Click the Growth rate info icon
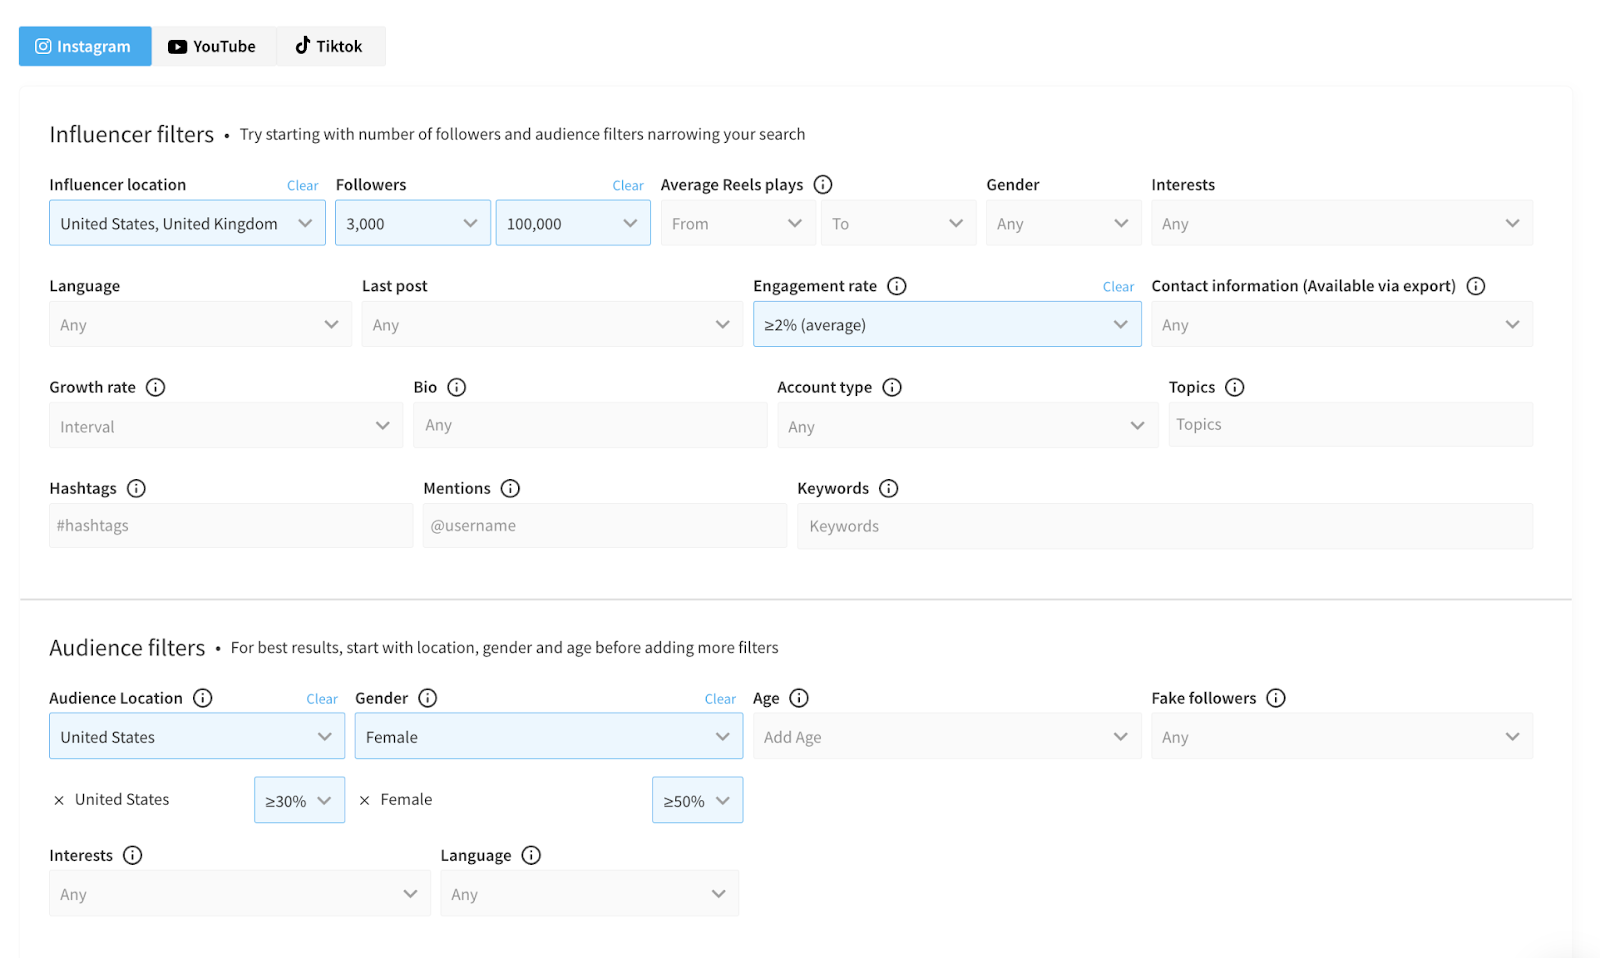 (x=156, y=387)
